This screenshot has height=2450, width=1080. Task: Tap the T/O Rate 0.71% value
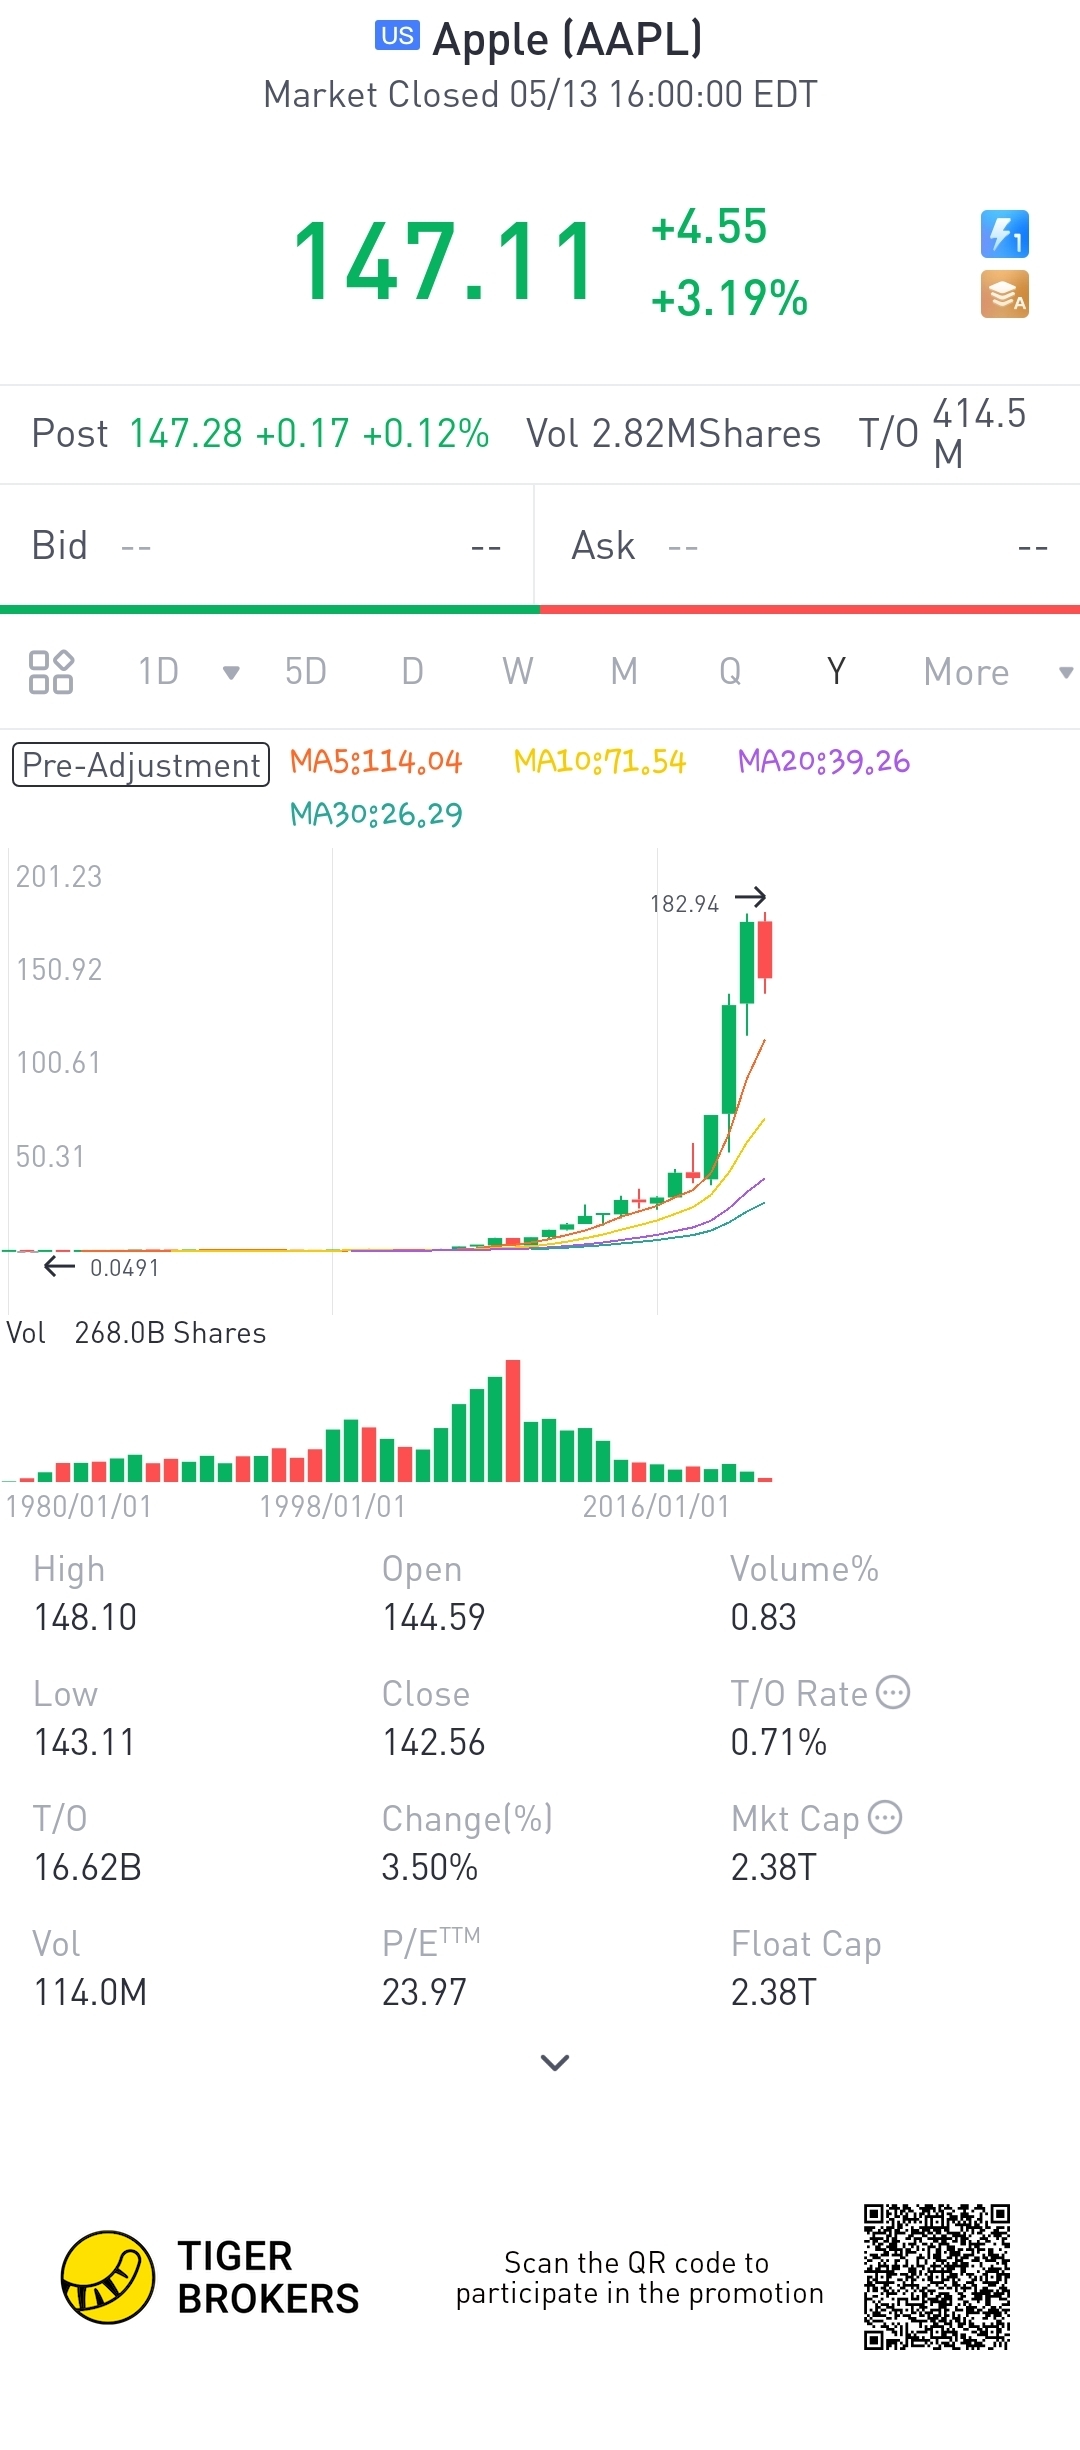[x=779, y=1742]
